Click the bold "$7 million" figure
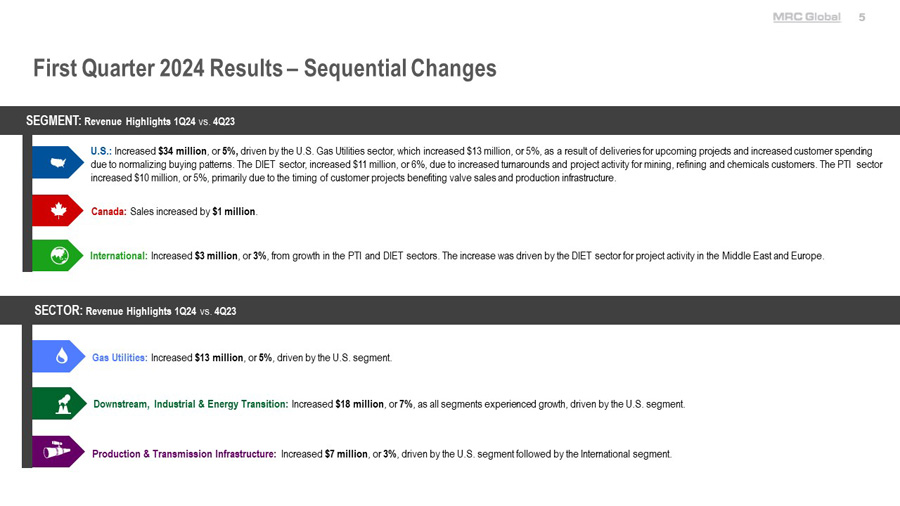900x506 pixels. (346, 454)
